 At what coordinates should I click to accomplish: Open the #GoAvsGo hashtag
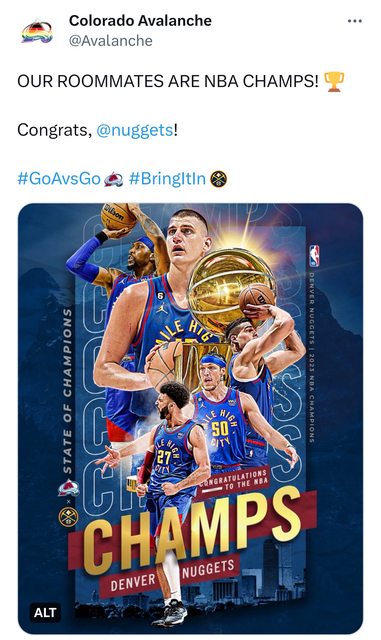pos(59,179)
